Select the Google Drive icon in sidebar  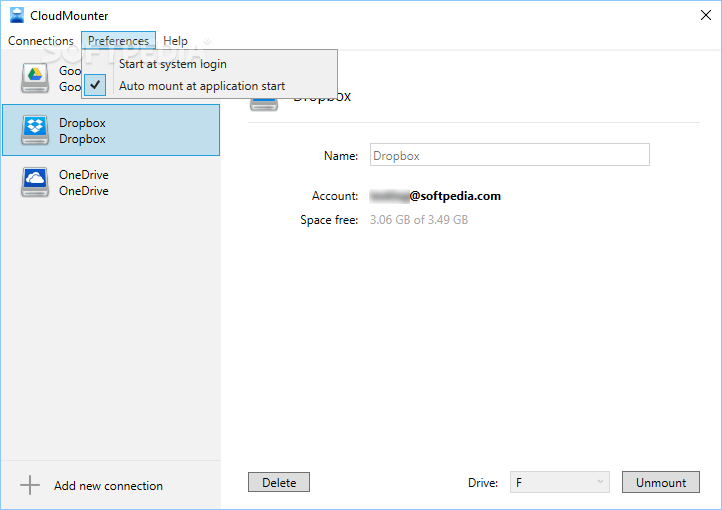tap(36, 78)
